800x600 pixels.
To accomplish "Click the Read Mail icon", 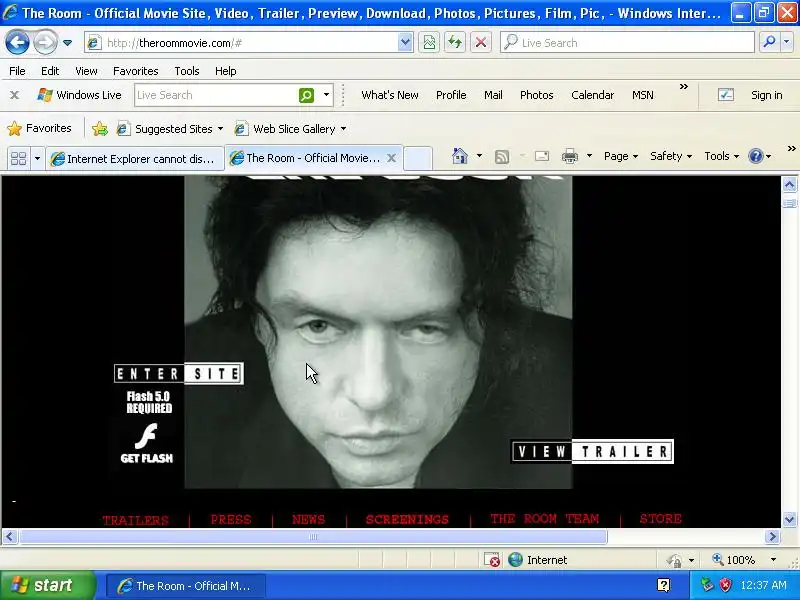I will click(x=542, y=156).
